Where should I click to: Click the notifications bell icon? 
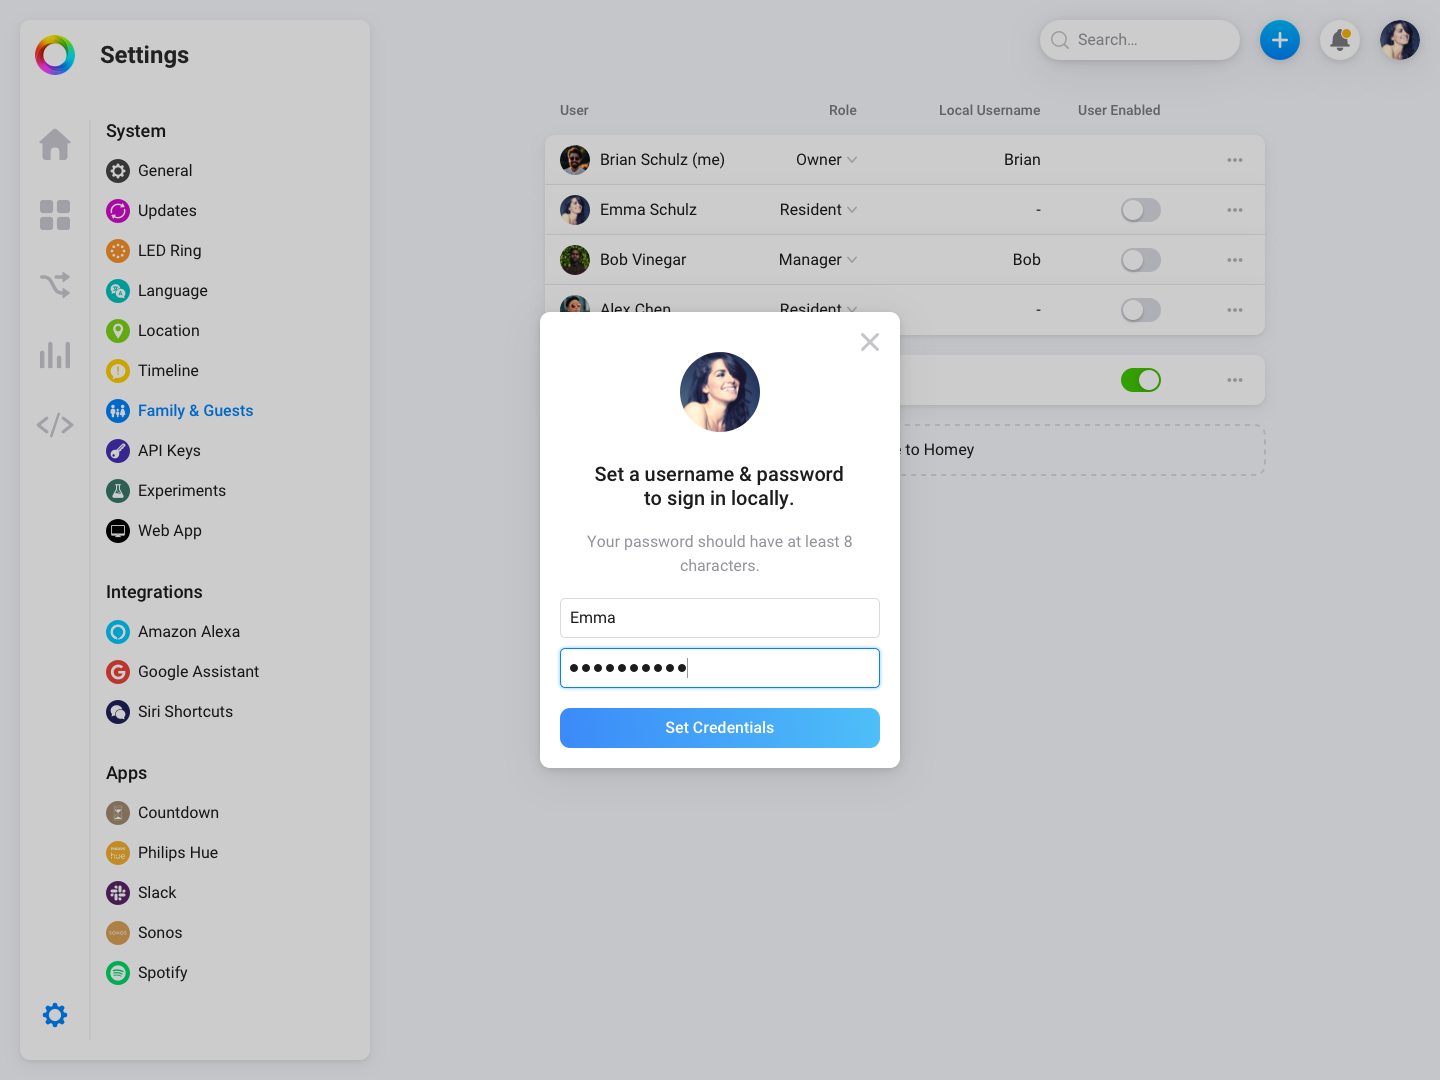coord(1340,40)
